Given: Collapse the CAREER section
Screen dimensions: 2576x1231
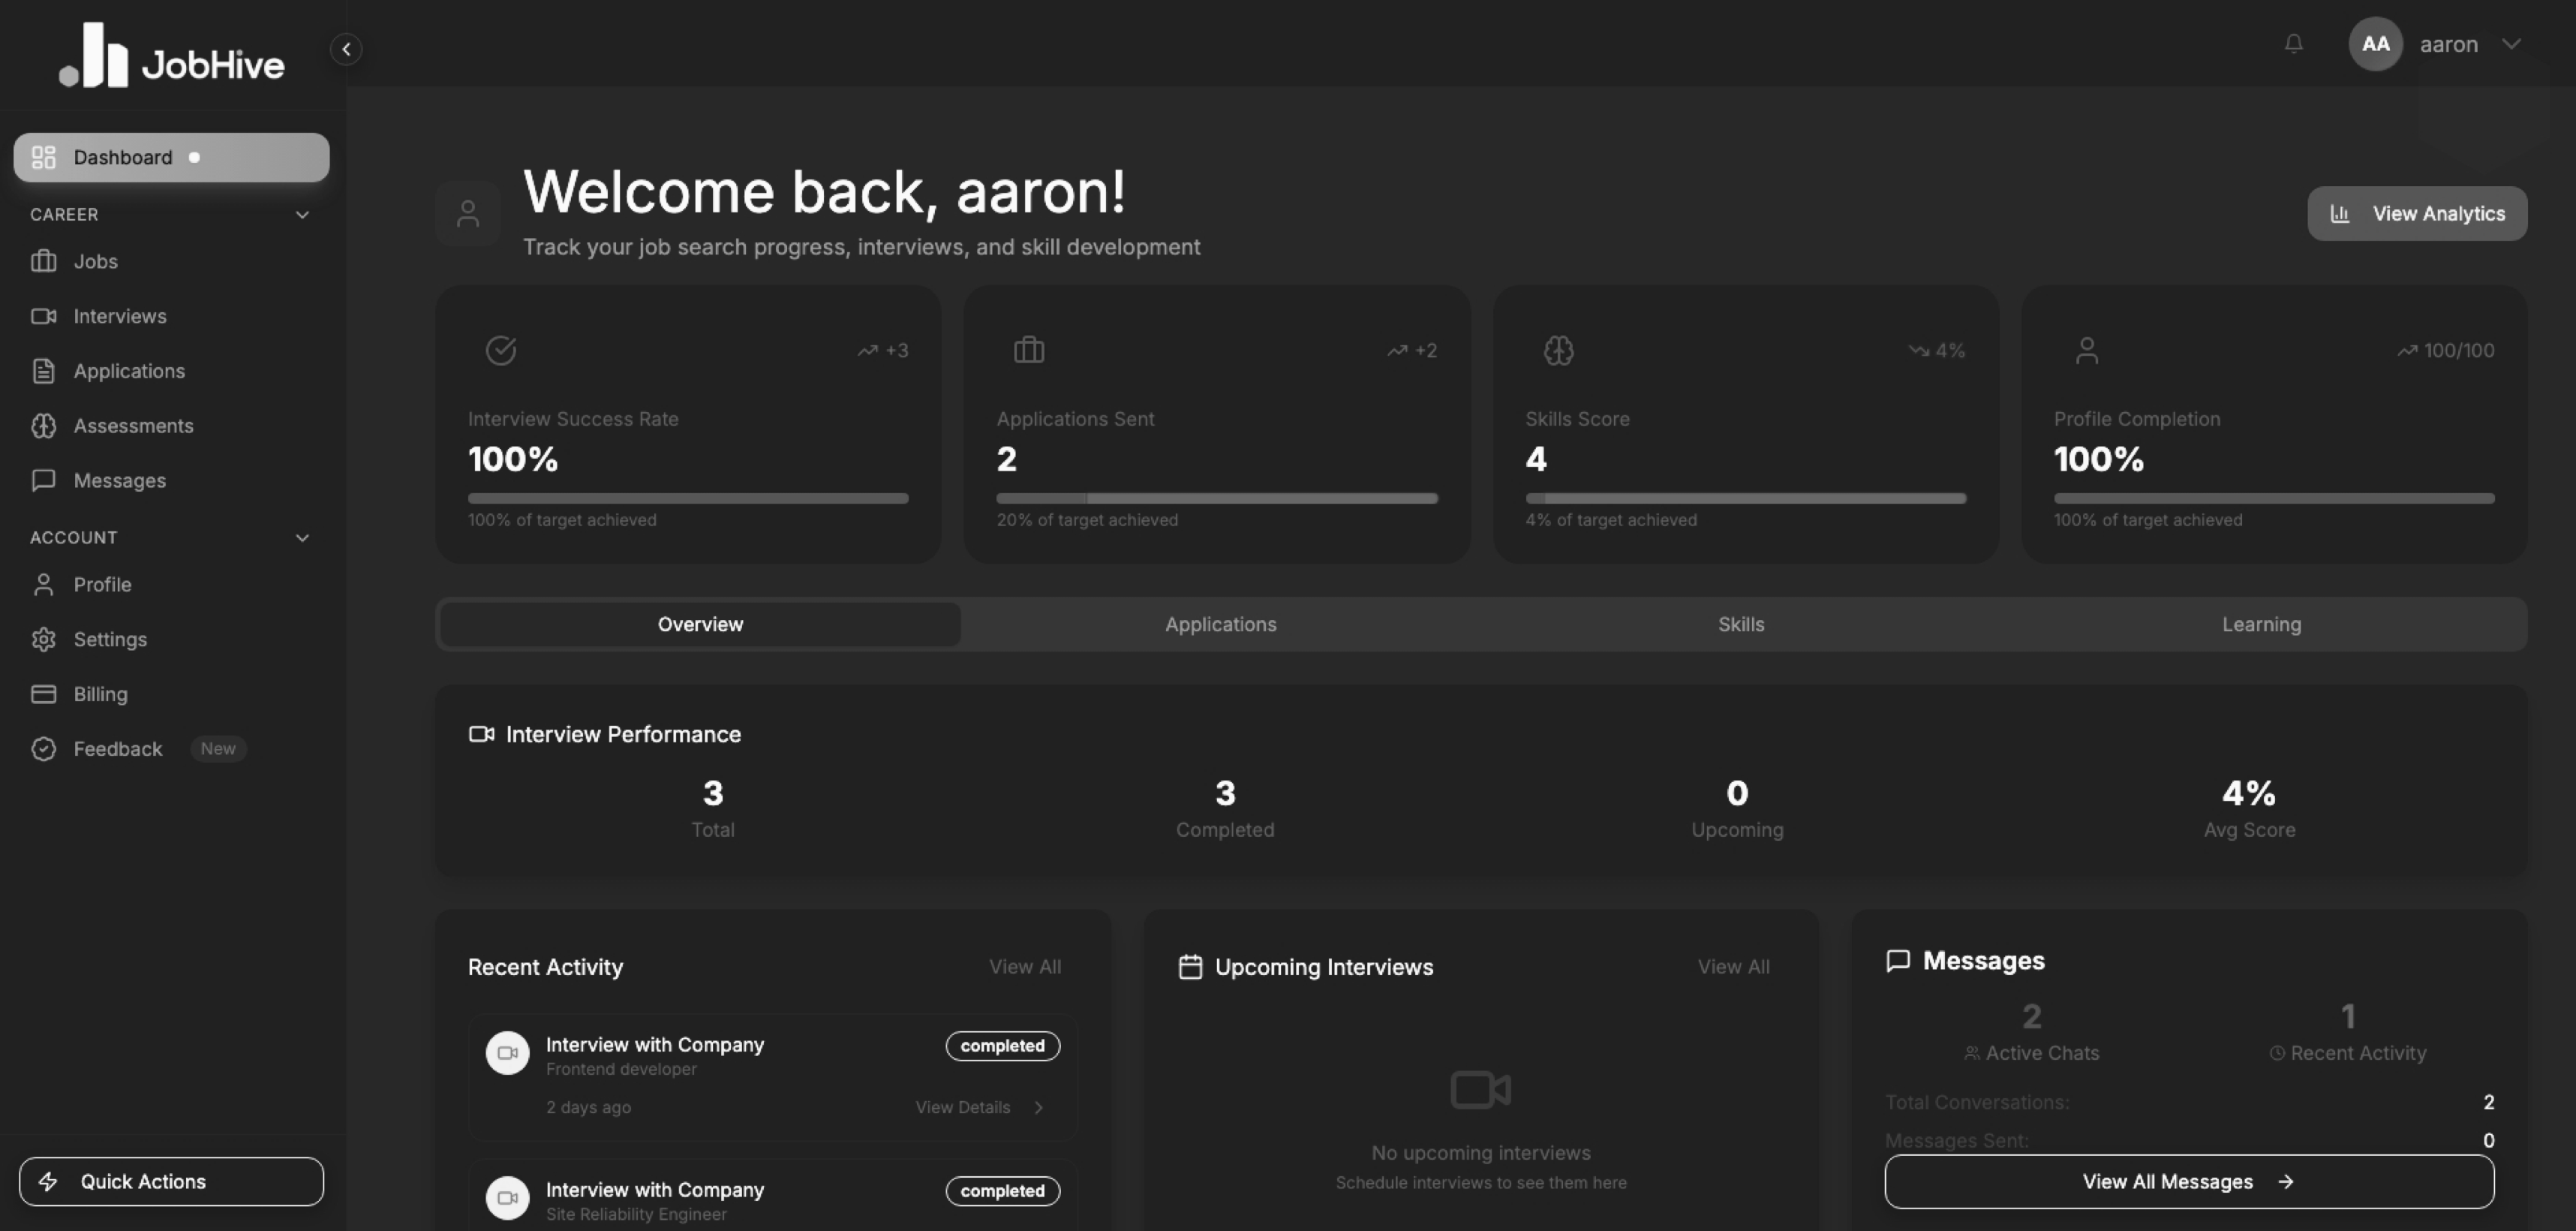Looking at the screenshot, I should click(x=303, y=214).
